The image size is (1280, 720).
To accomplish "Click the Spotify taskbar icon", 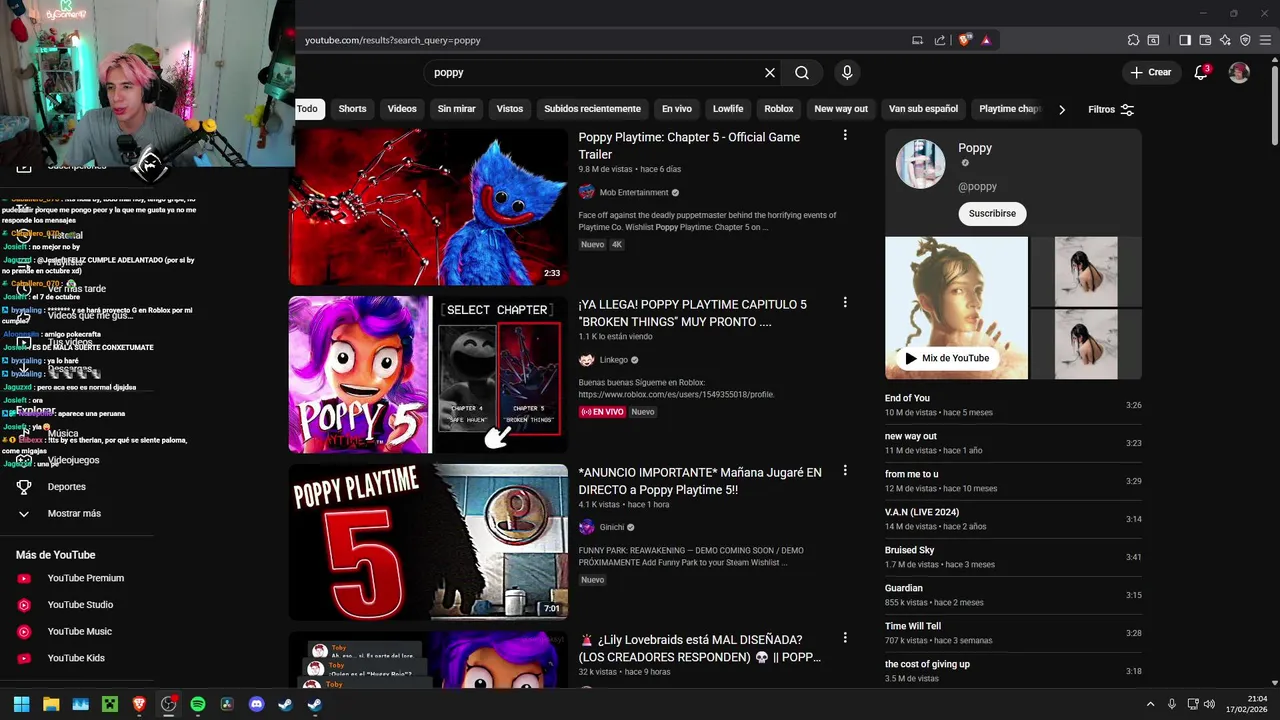I will coord(198,704).
